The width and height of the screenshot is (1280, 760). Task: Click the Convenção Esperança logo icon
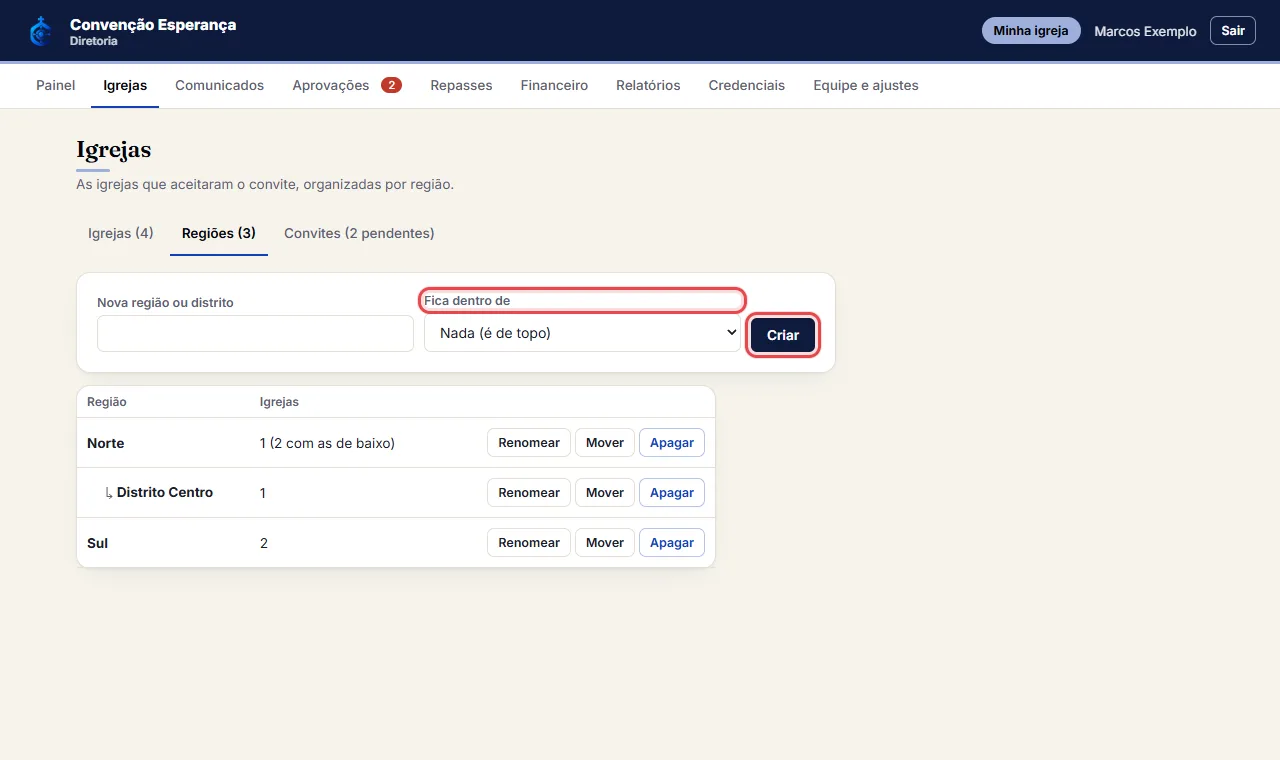point(40,31)
